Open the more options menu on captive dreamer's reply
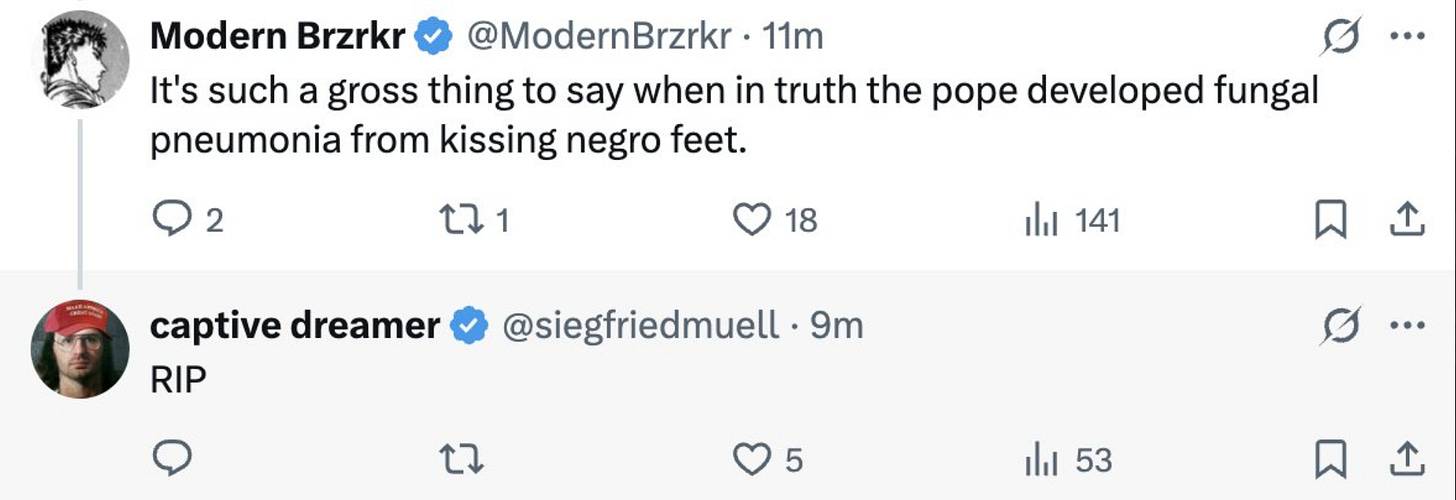Viewport: 1456px width, 500px height. click(x=1407, y=325)
